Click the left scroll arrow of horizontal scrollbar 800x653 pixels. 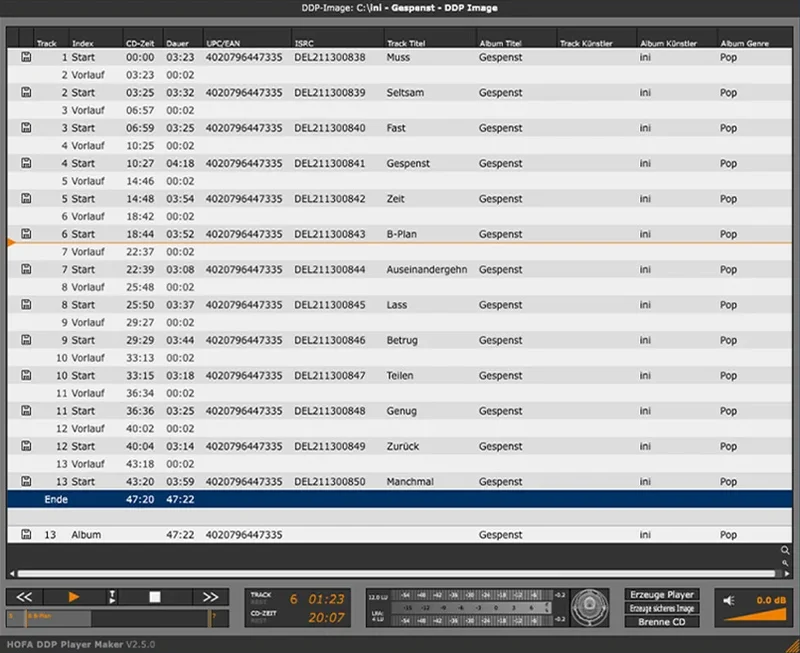point(12,573)
